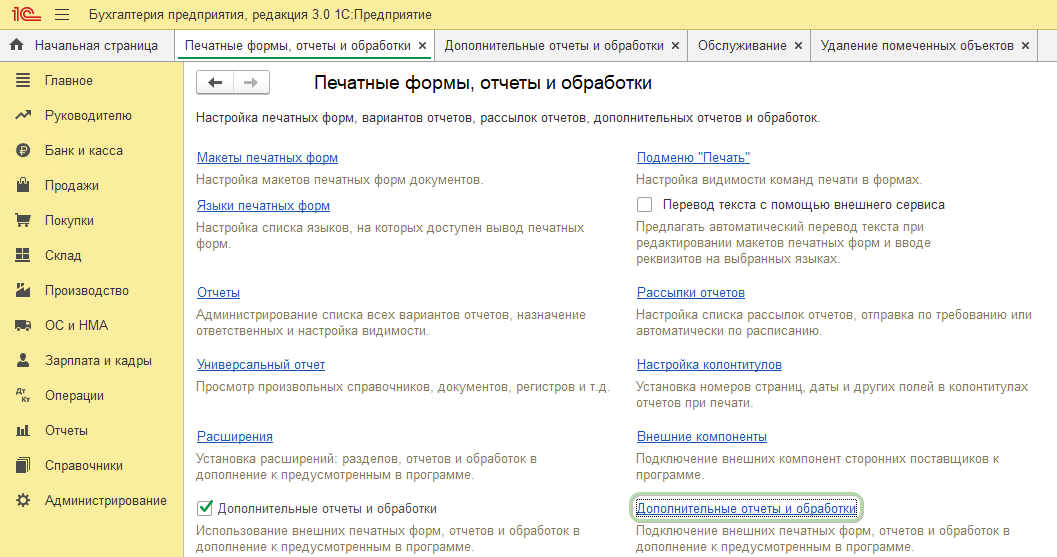Viewport: 1057px width, 557px height.
Task: Open Рассылки отчетов link
Action: [691, 292]
